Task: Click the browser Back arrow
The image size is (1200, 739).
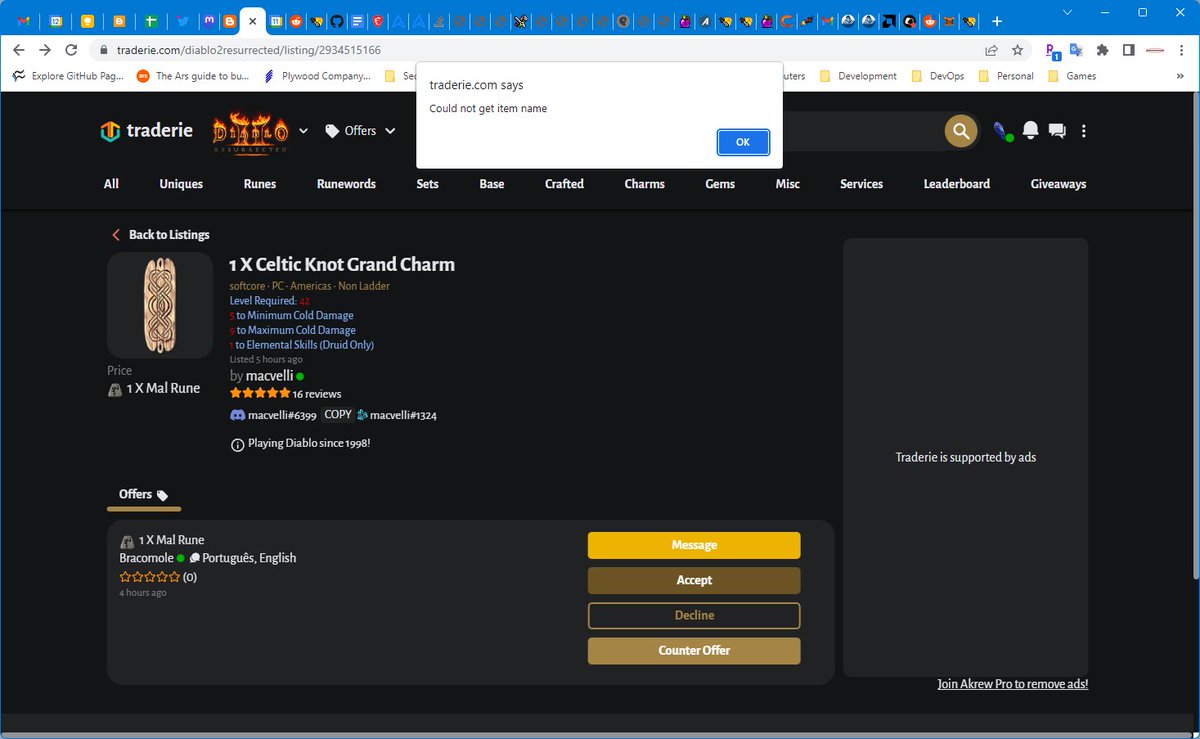Action: (x=19, y=50)
